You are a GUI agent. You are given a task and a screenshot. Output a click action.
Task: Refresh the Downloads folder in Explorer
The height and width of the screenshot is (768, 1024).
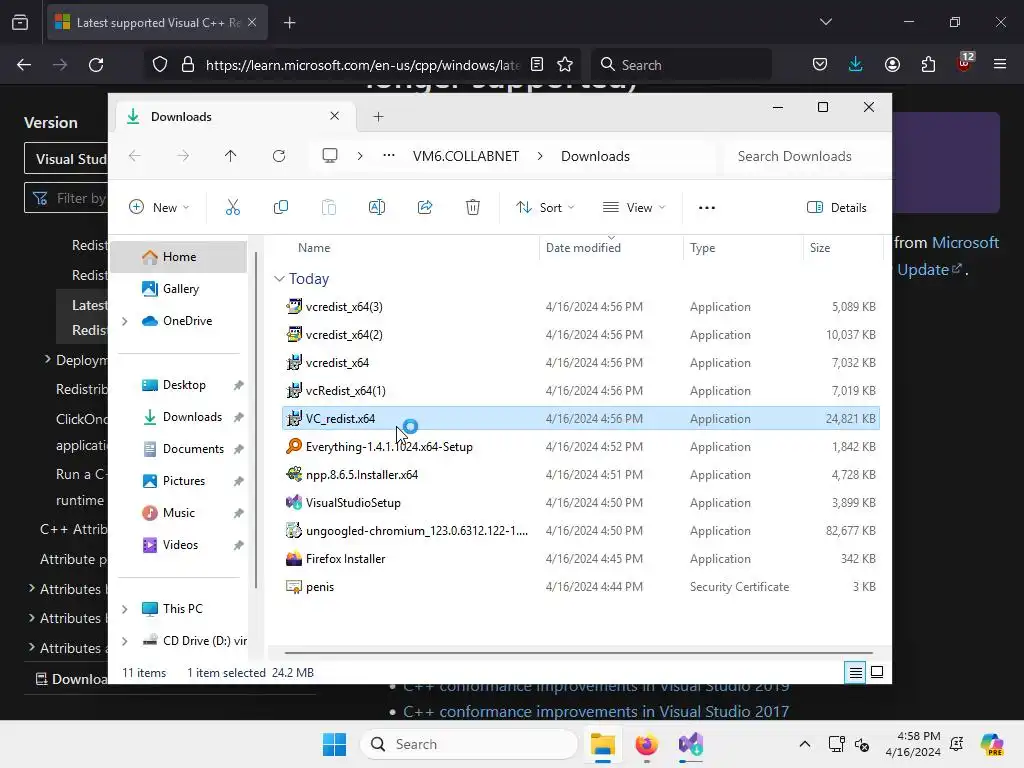[279, 156]
